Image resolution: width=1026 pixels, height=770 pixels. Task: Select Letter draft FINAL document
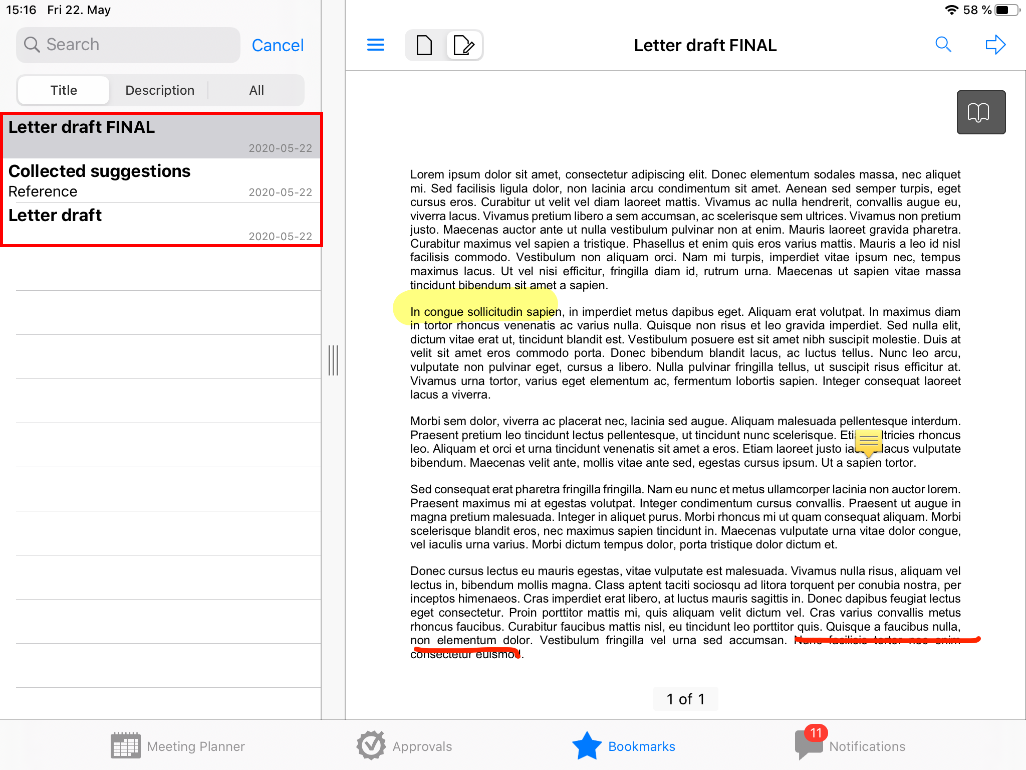click(161, 136)
